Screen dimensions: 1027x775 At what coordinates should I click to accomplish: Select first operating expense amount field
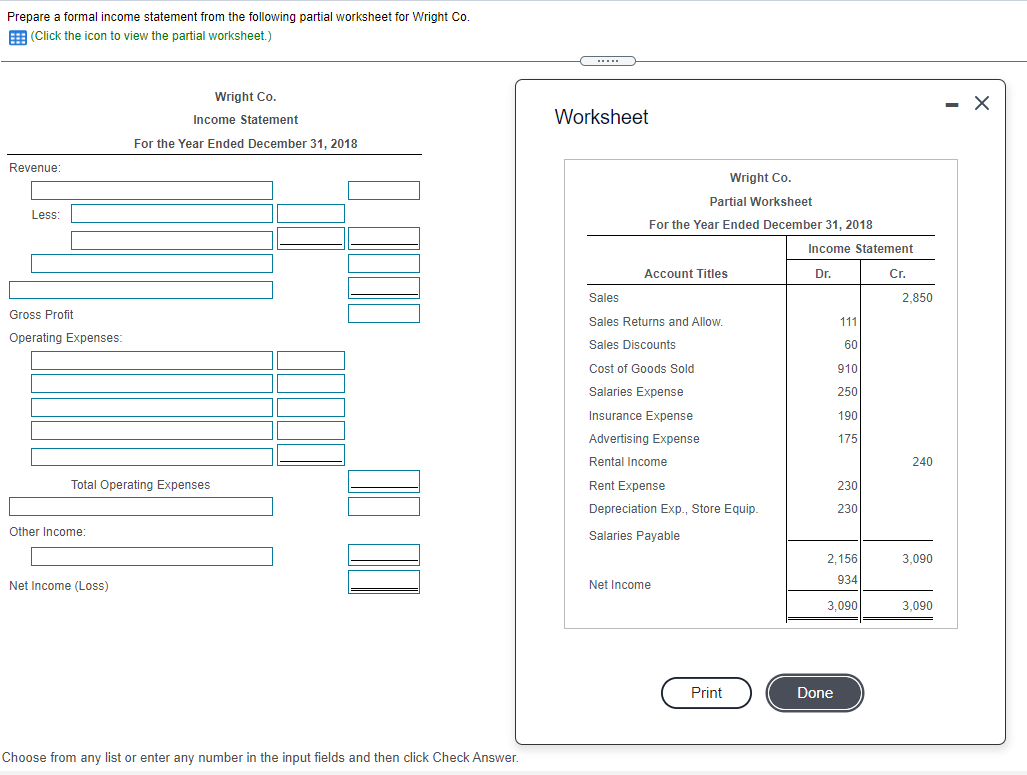point(310,360)
